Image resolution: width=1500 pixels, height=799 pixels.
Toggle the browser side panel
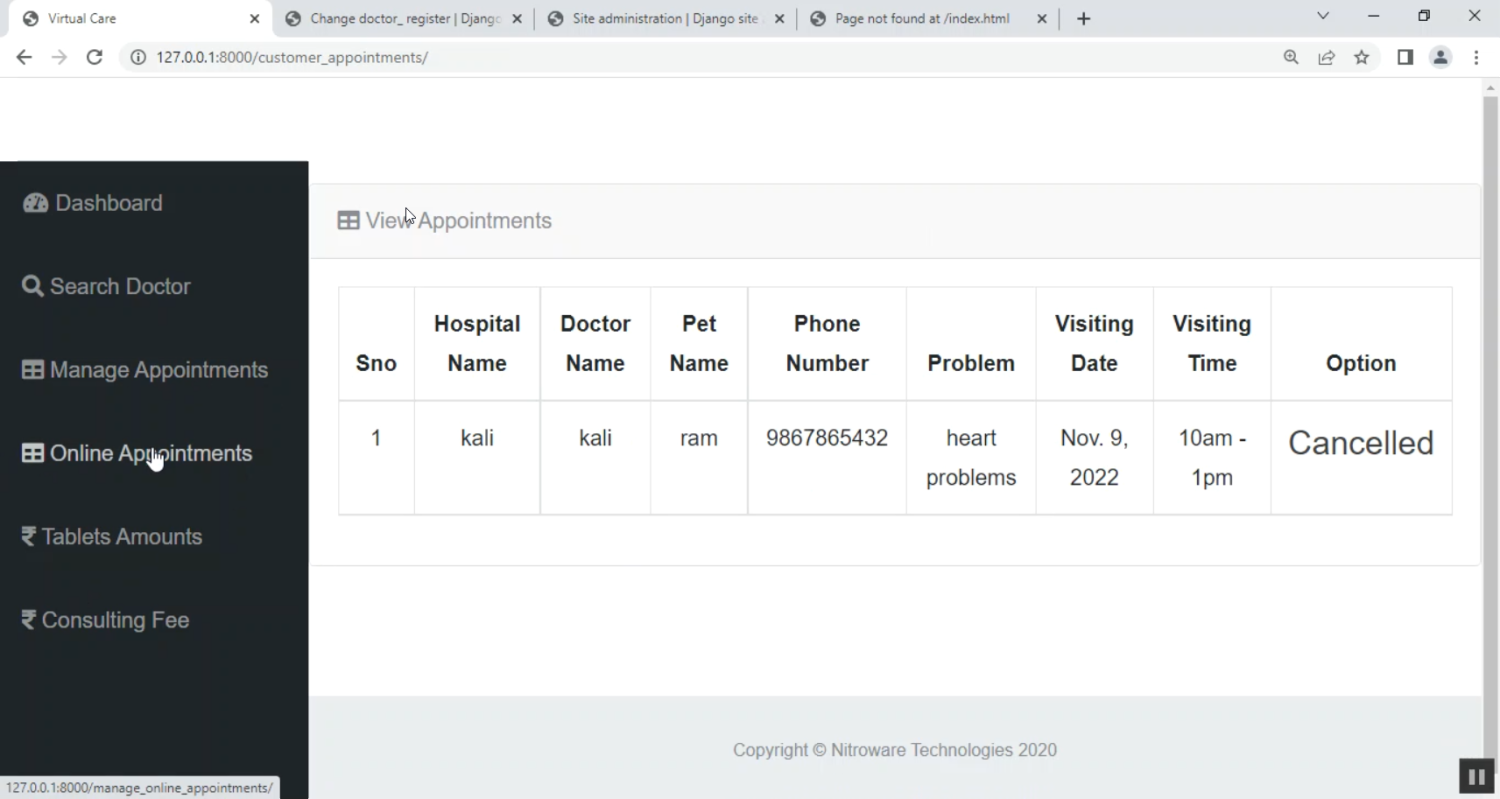tap(1405, 57)
